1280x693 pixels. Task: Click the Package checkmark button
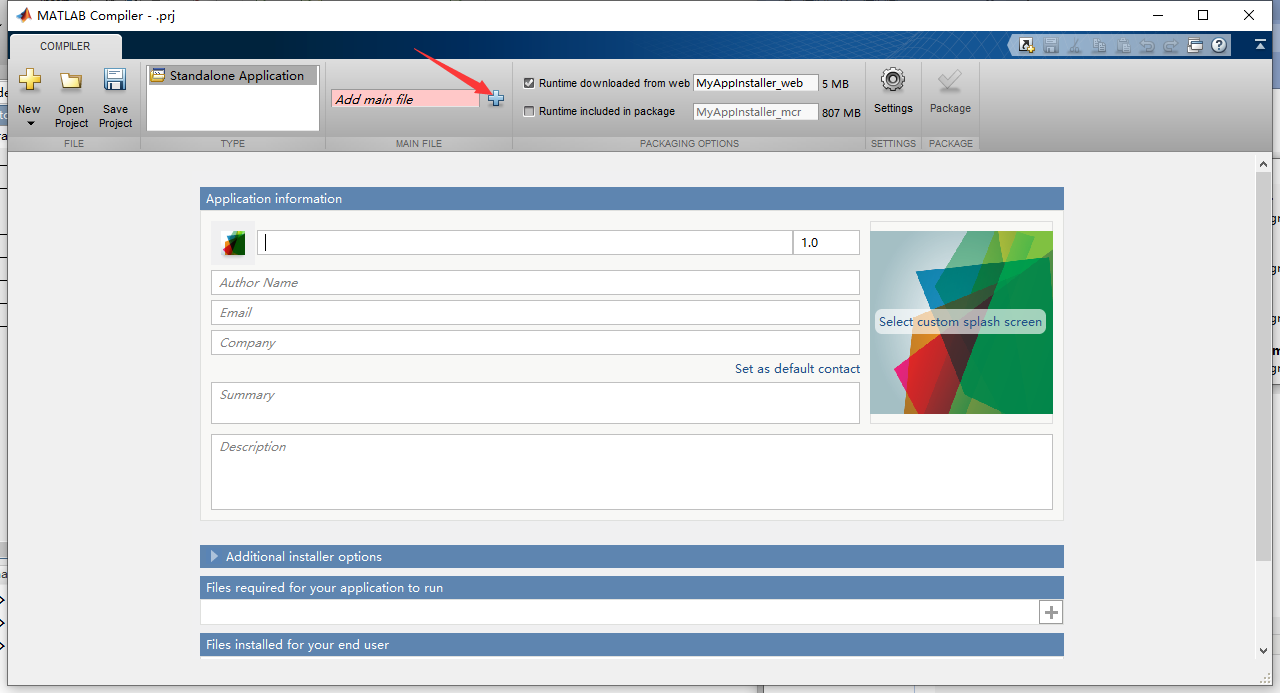point(950,81)
